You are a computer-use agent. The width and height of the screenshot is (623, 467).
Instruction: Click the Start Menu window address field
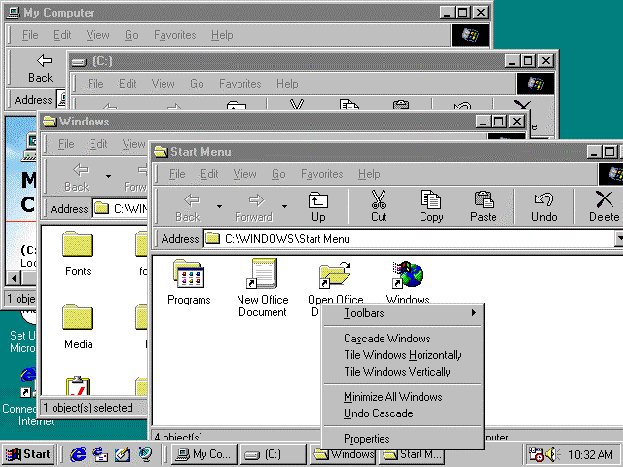coord(410,239)
